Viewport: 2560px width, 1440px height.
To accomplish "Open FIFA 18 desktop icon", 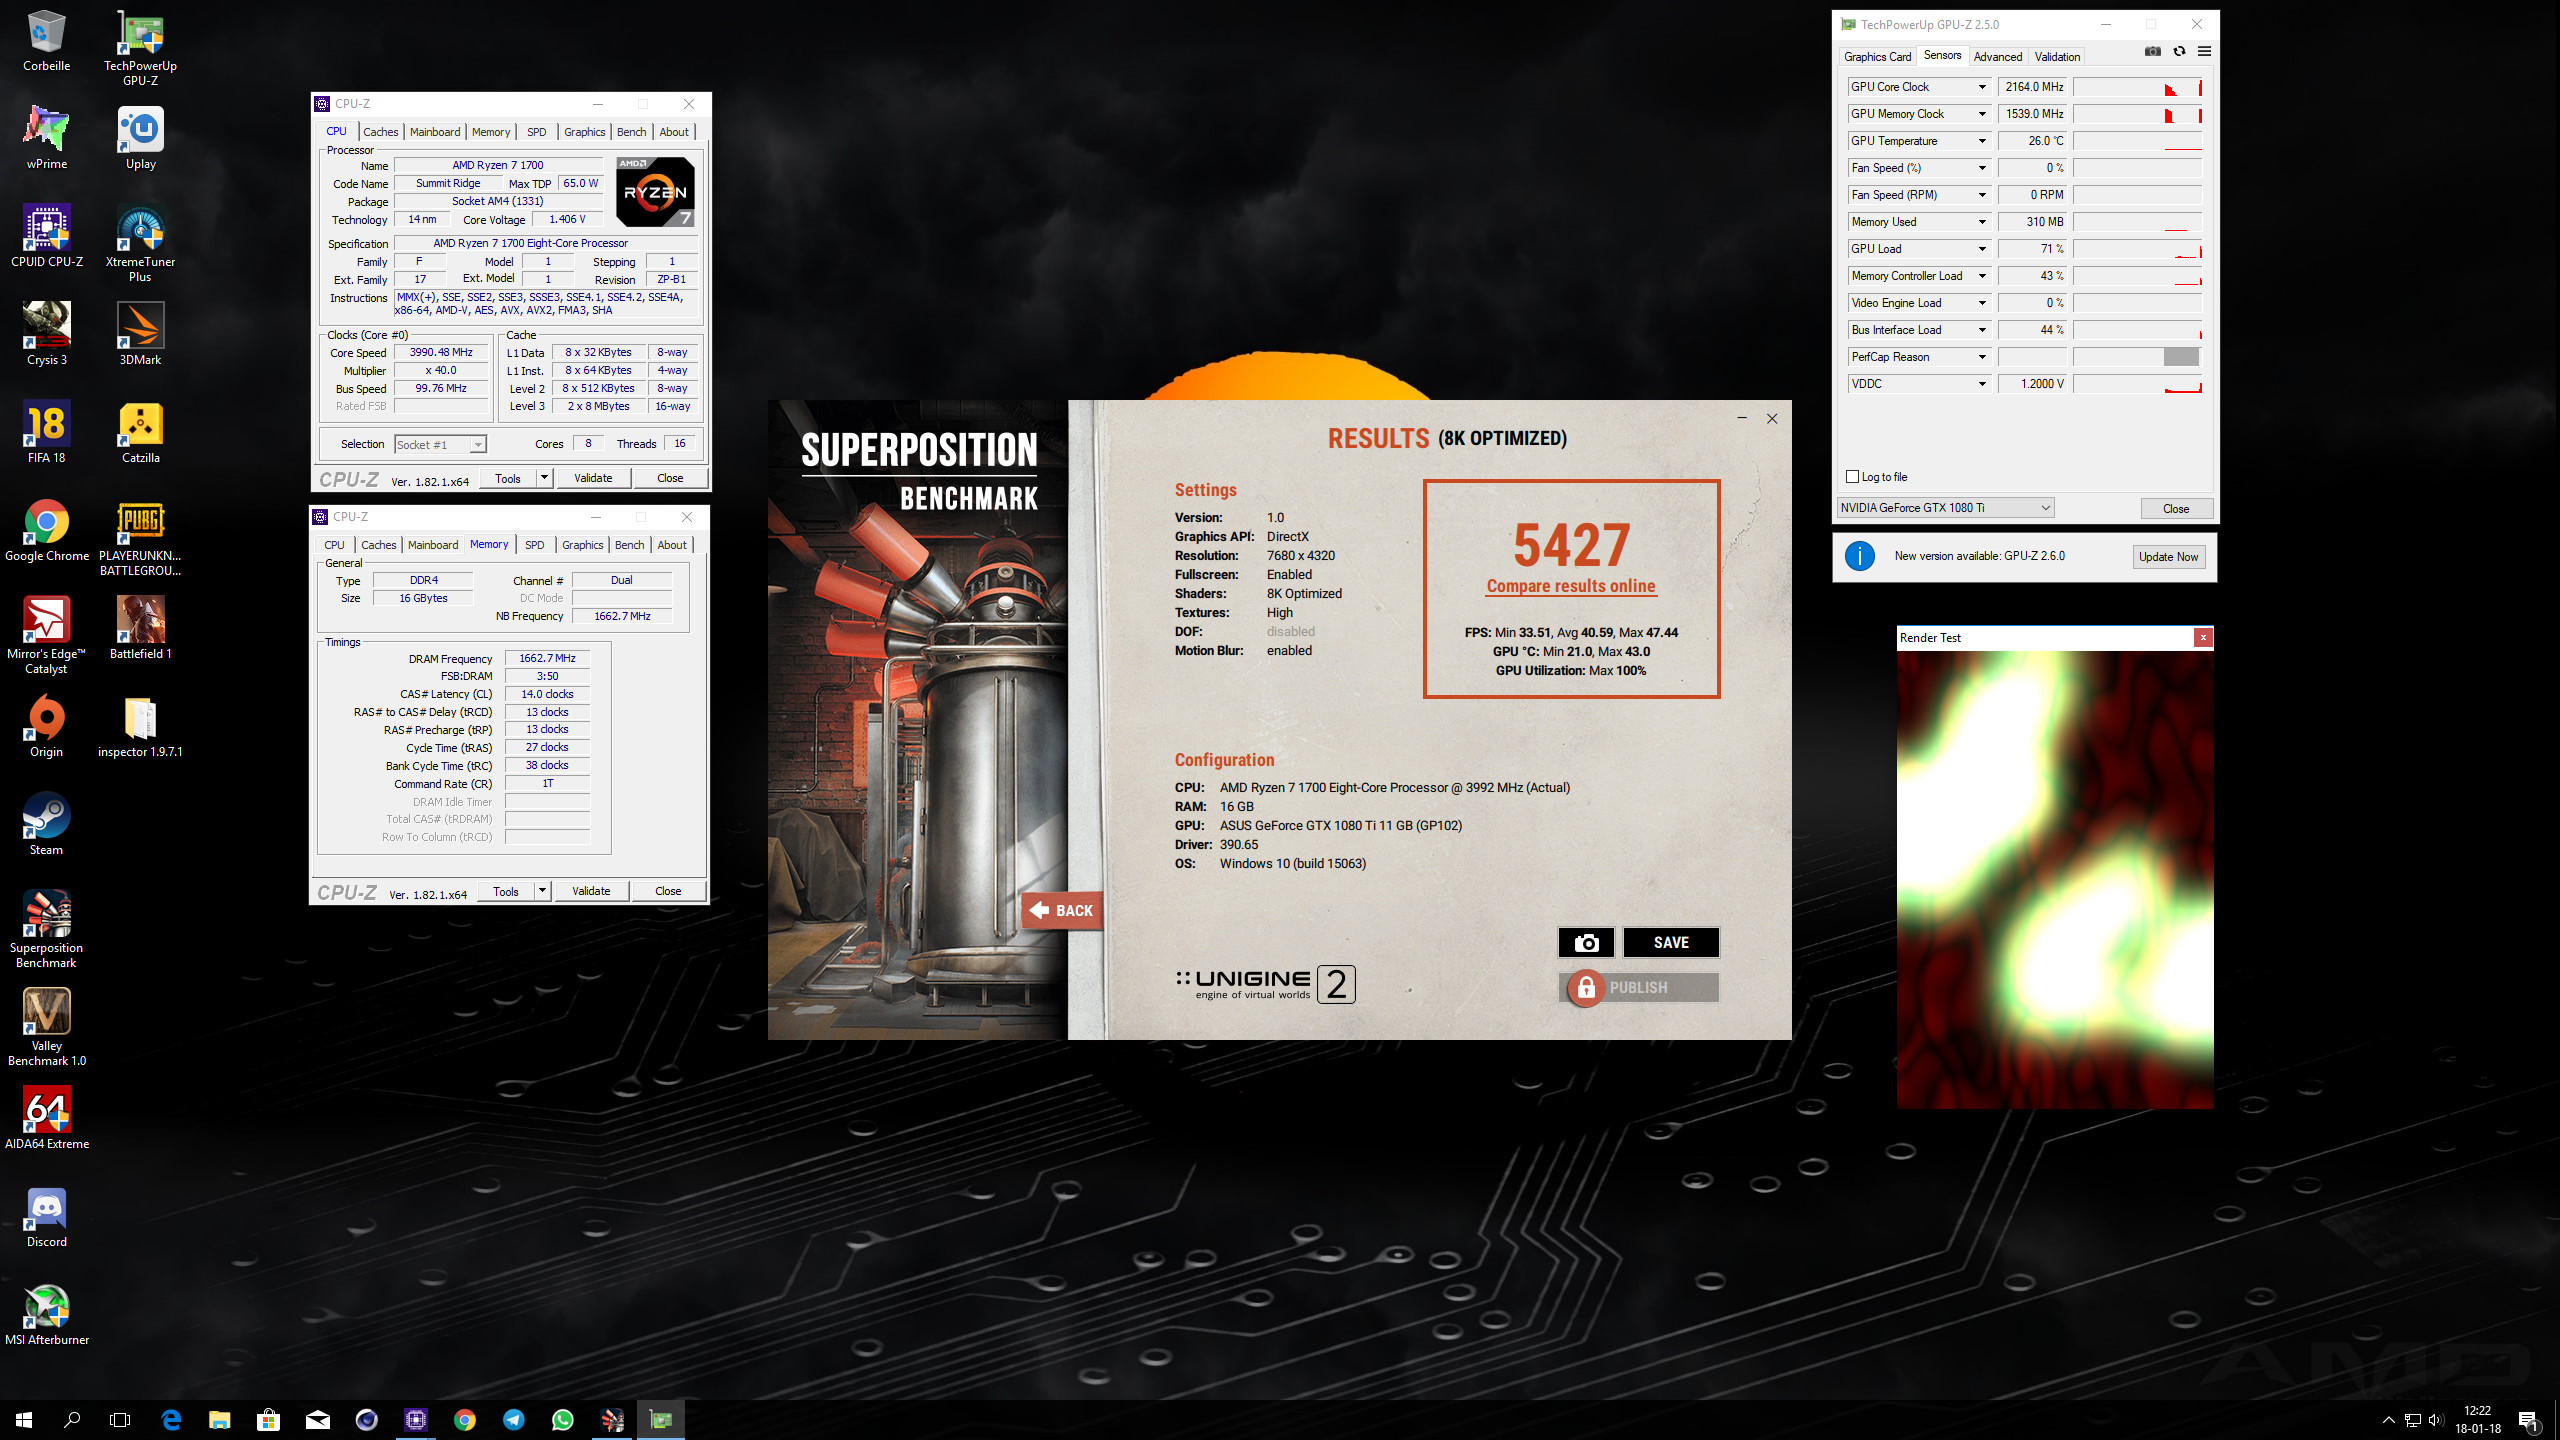I will 46,433.
